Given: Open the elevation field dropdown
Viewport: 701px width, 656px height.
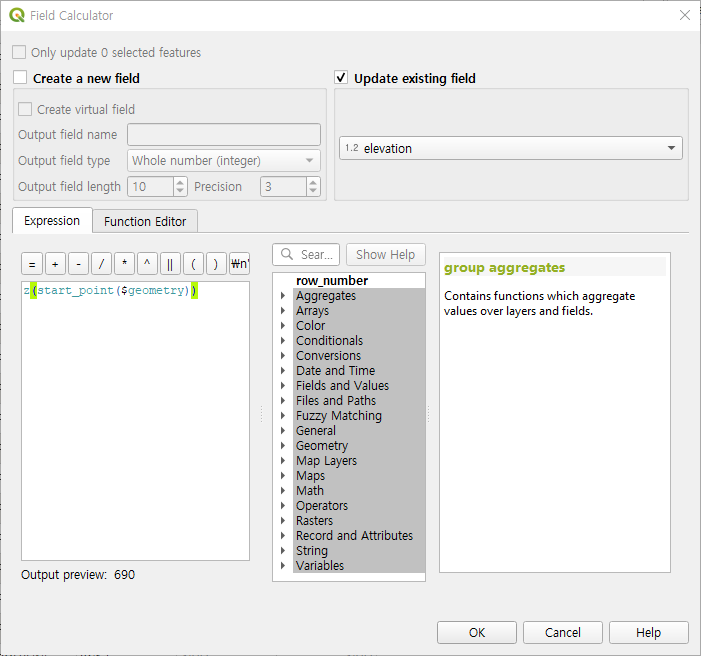Looking at the screenshot, I should tap(511, 148).
